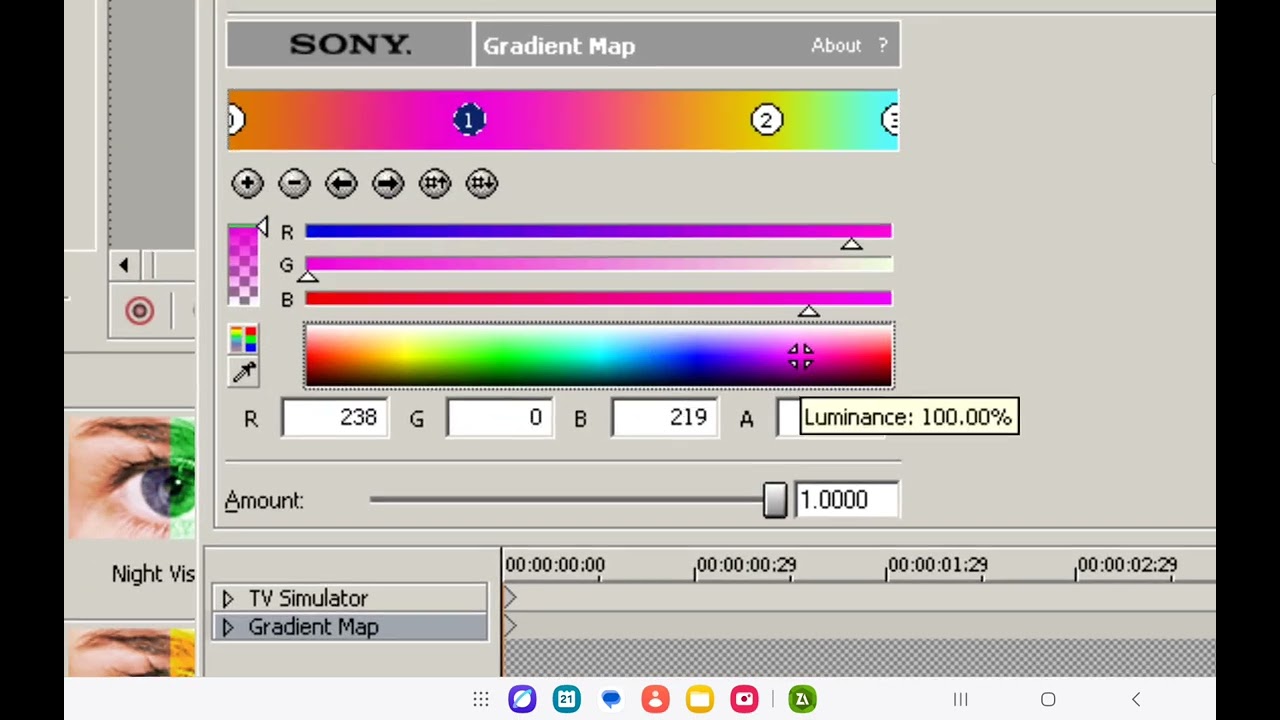Click timeline ruler at 00:00:01:29
The height and width of the screenshot is (720, 1280).
[x=937, y=565]
